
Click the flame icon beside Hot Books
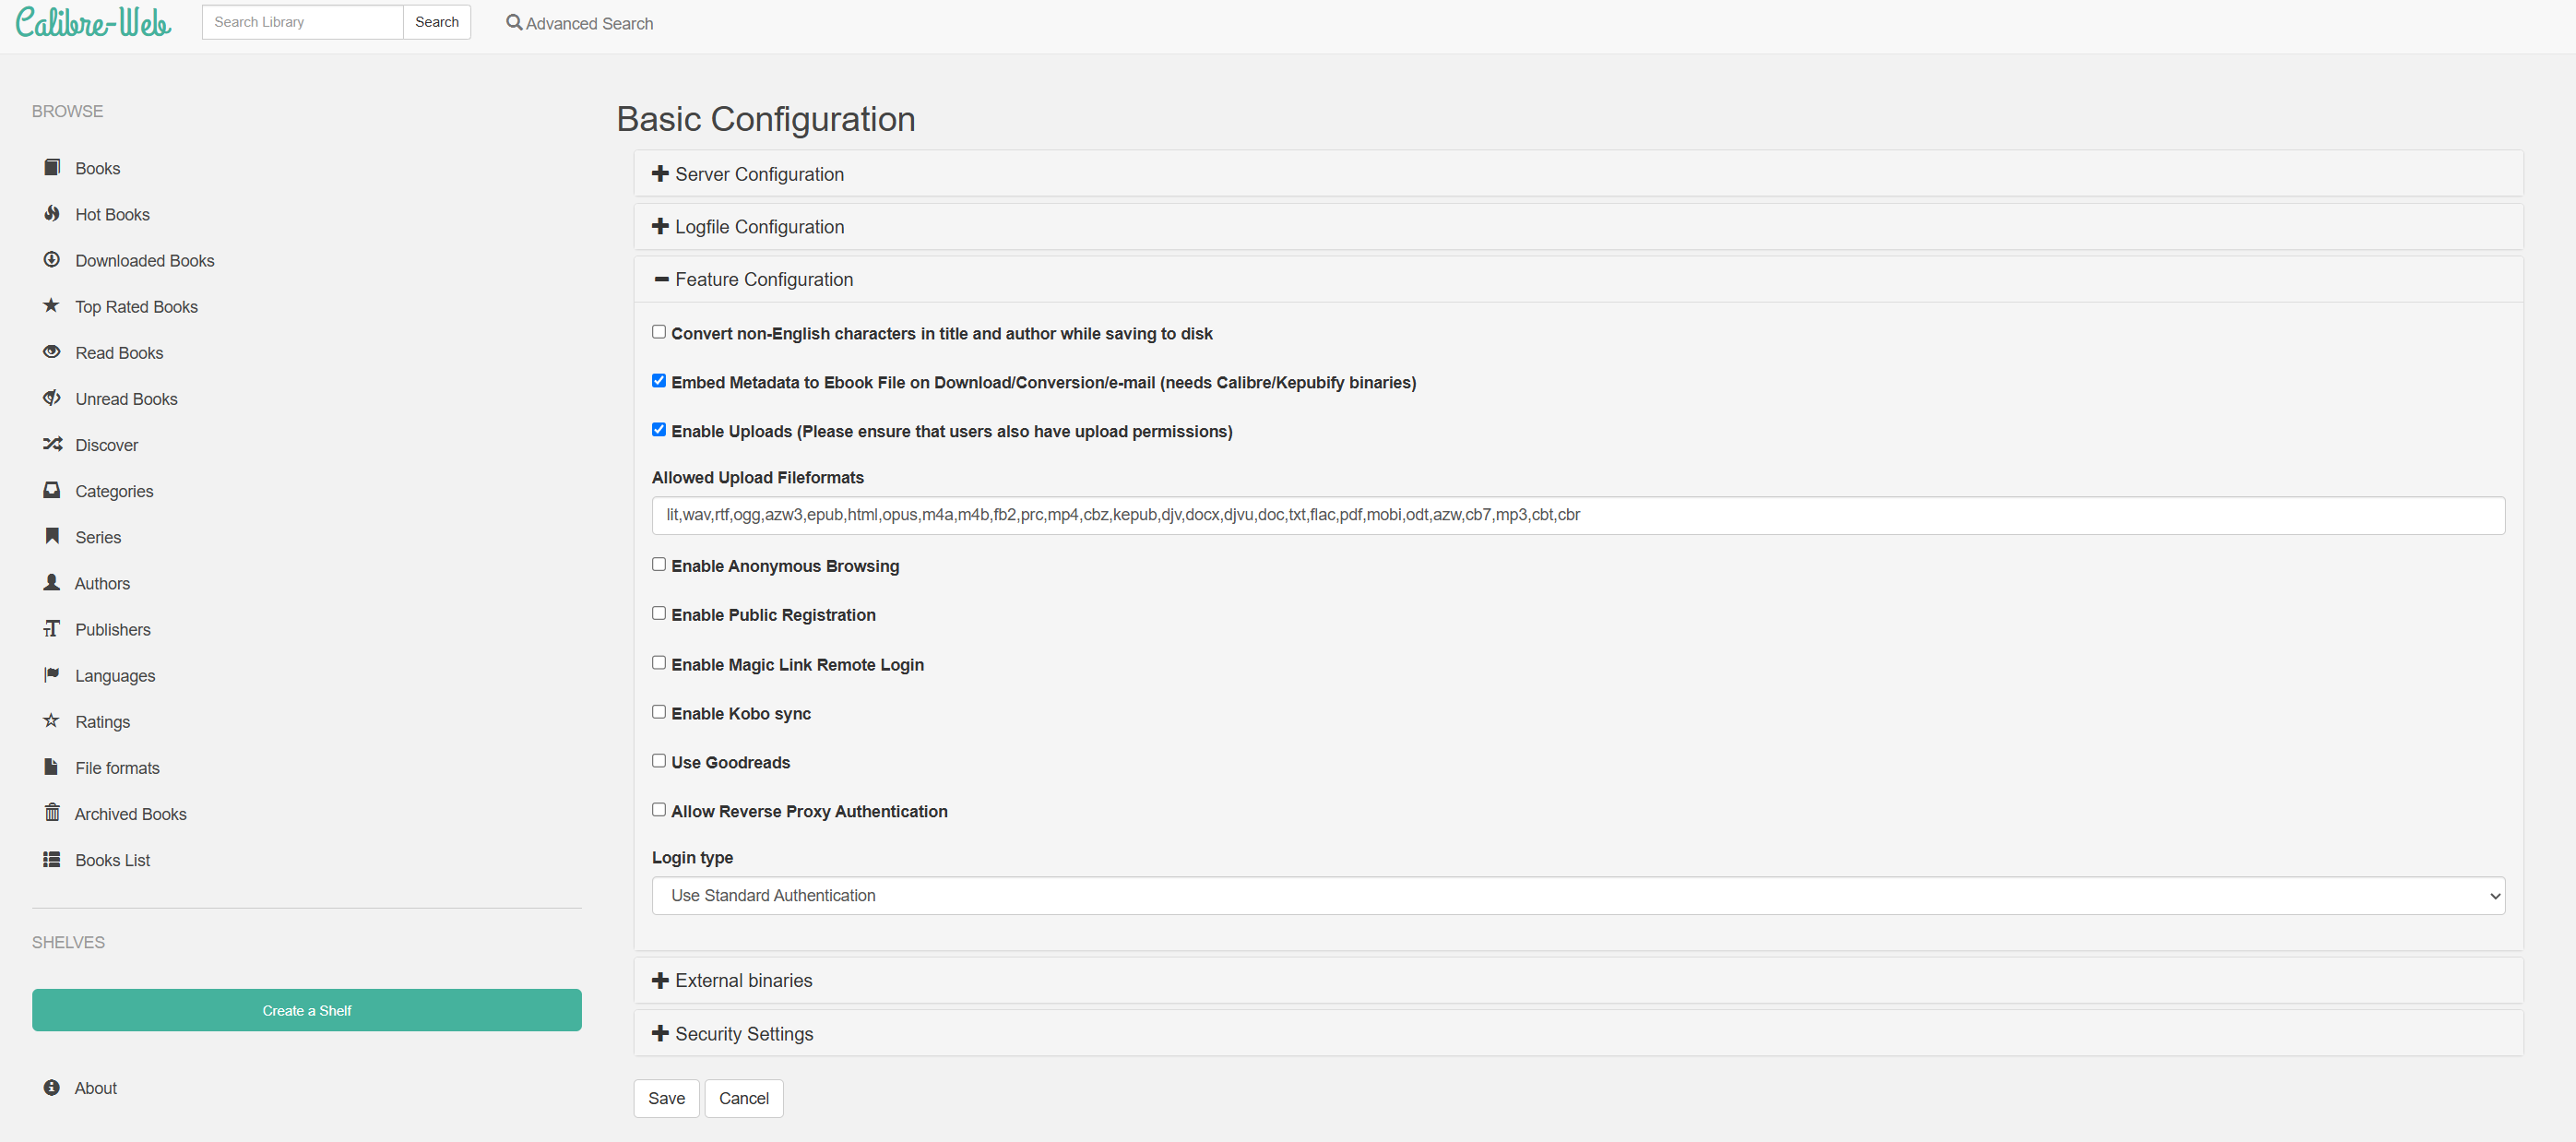[52, 214]
